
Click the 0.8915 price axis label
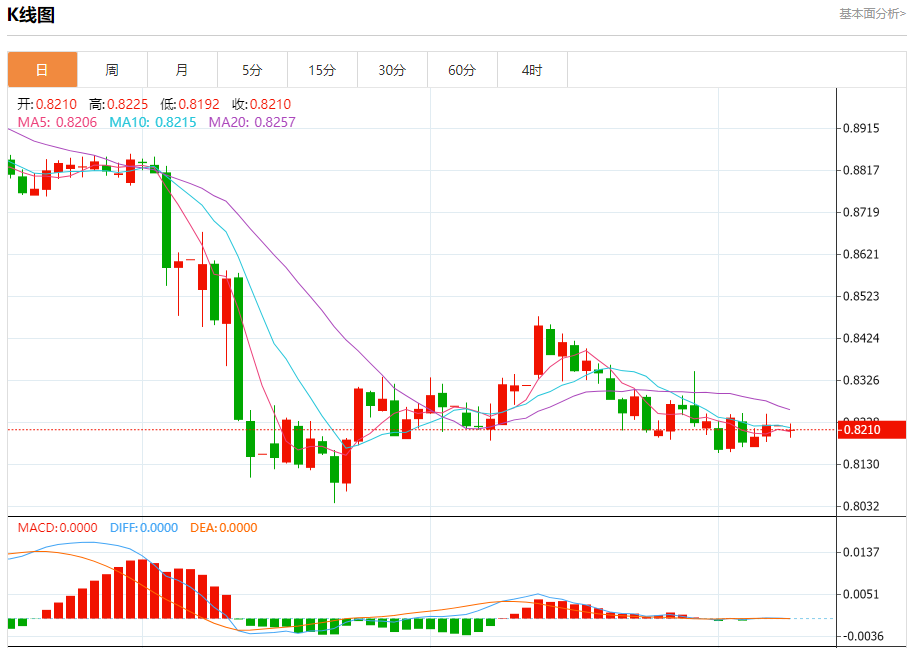coord(861,128)
